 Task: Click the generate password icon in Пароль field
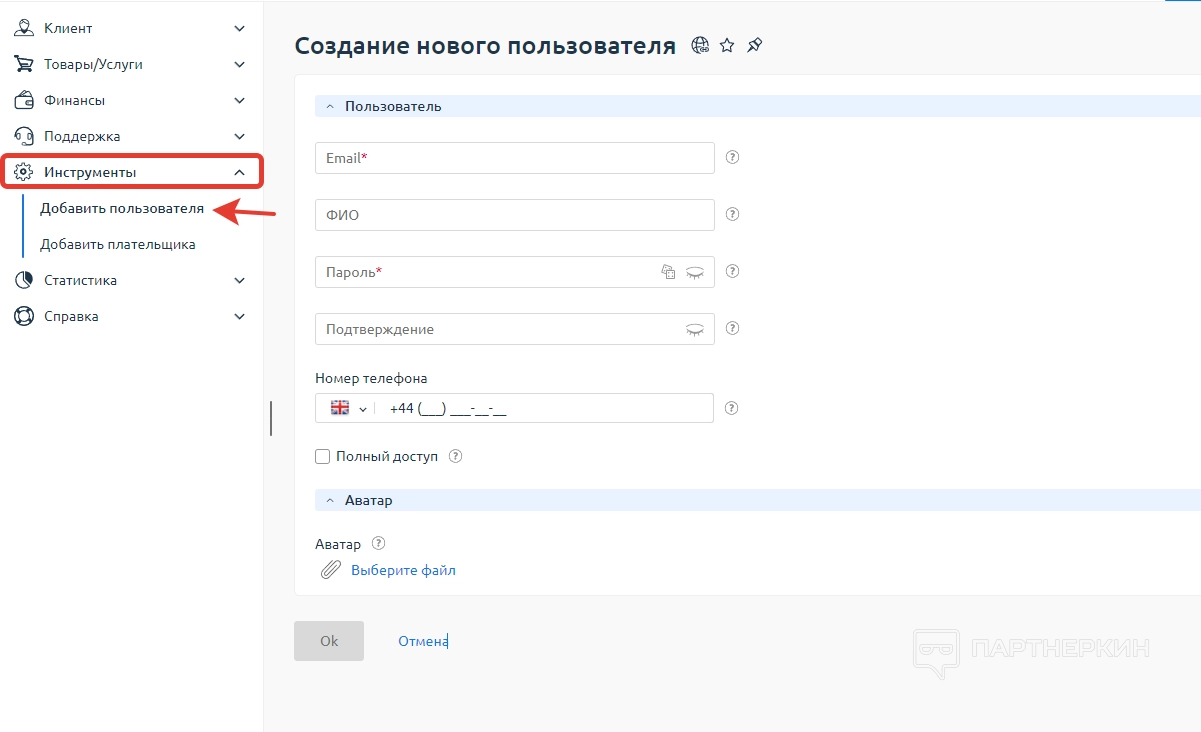669,272
